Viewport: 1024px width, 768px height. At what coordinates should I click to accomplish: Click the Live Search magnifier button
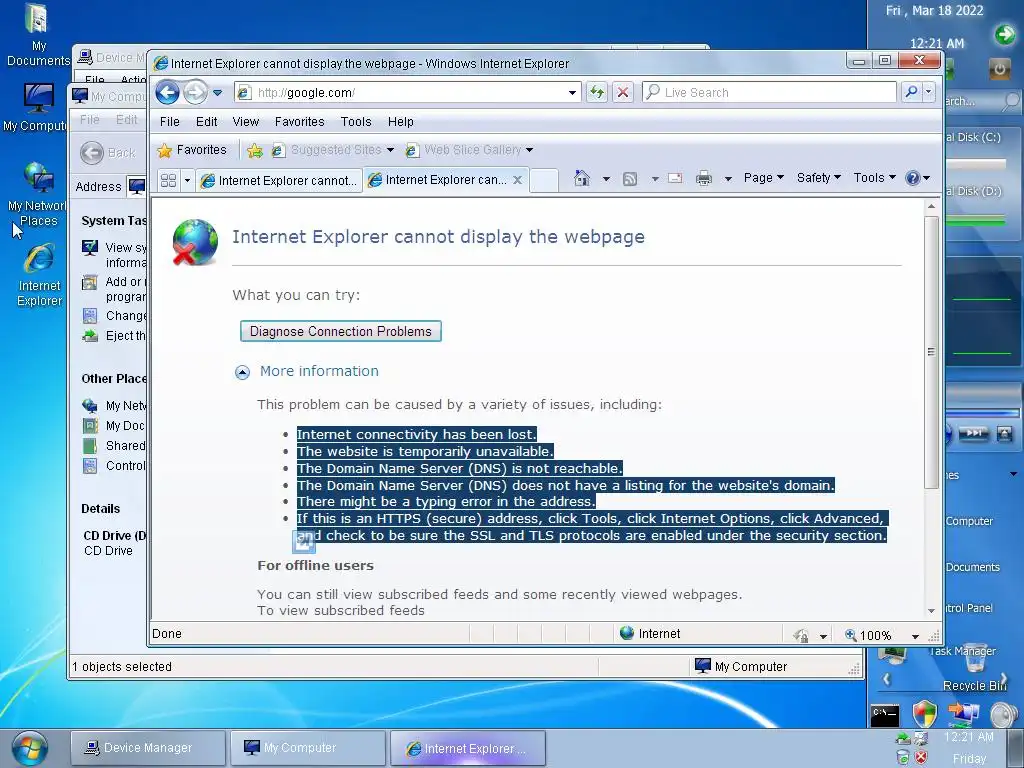point(912,92)
